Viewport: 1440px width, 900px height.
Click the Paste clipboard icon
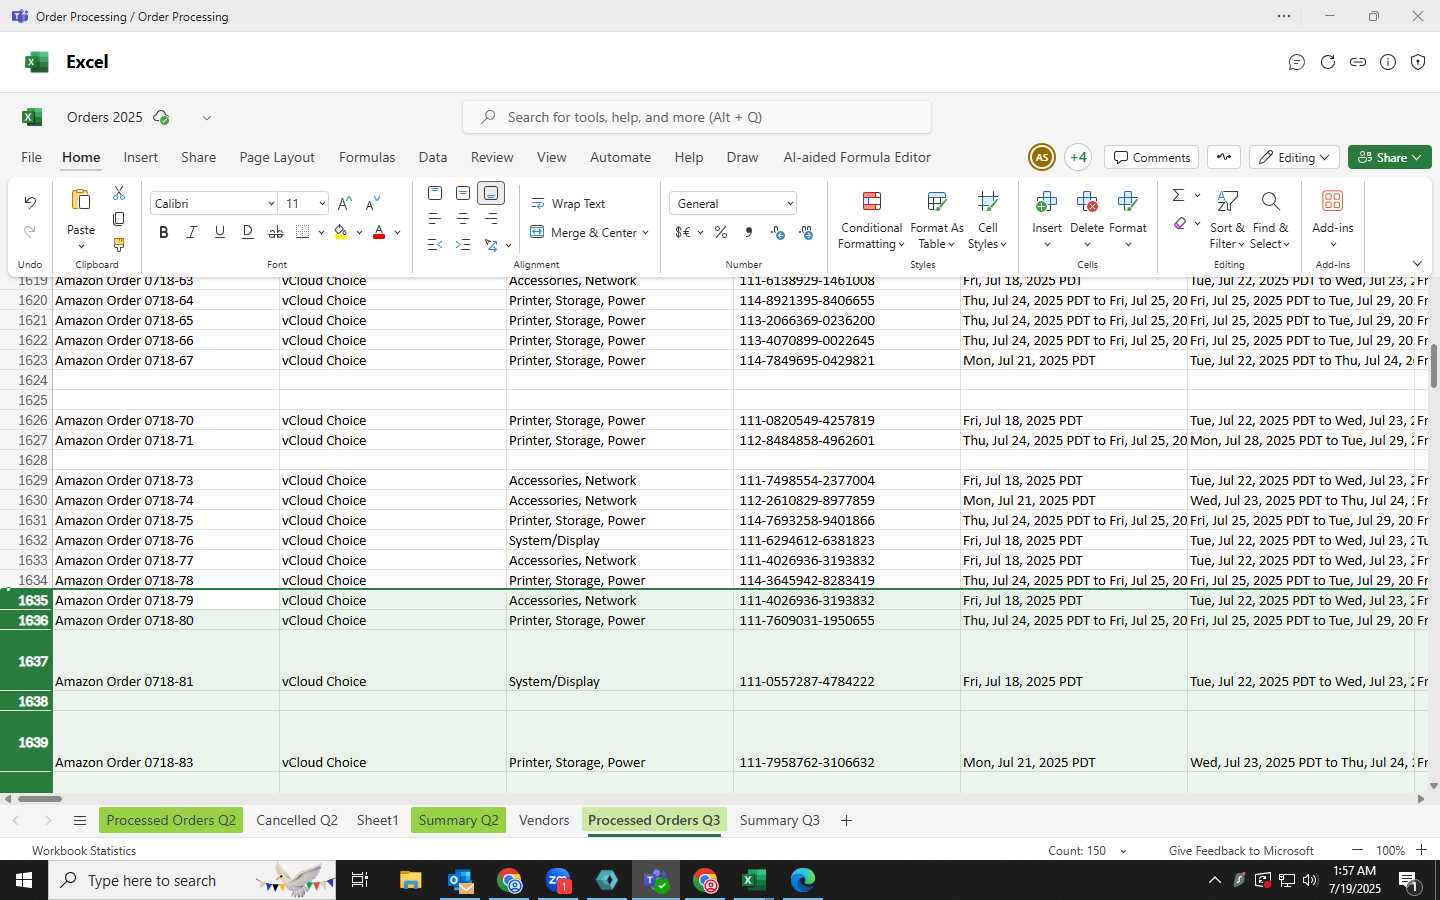tap(81, 200)
